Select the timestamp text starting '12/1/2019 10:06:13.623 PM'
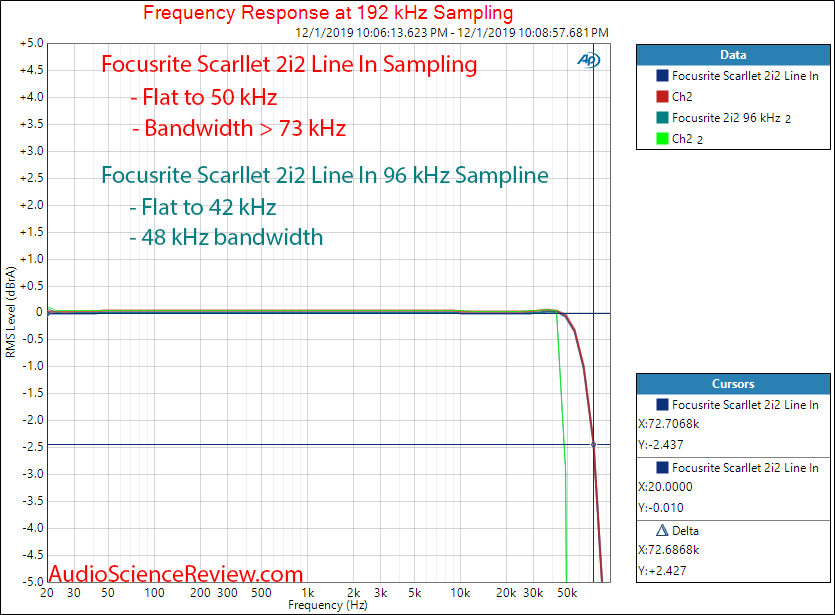This screenshot has height=615, width=835. coord(452,32)
